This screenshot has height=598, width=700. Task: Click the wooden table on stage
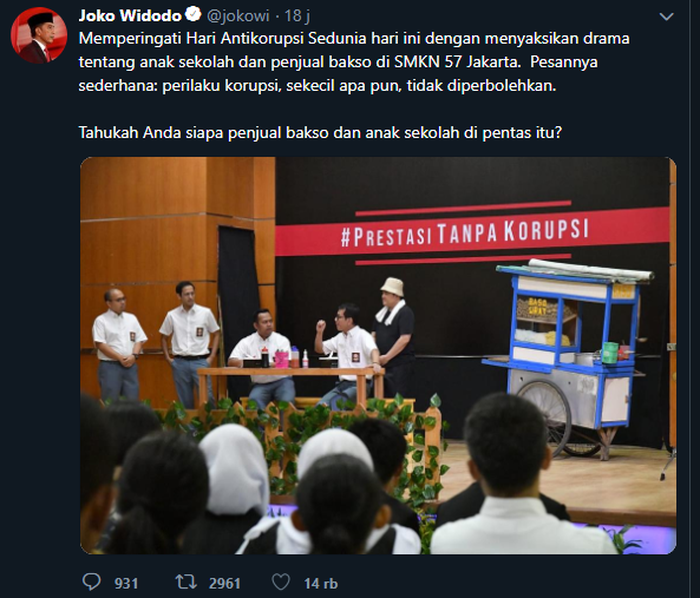290,386
